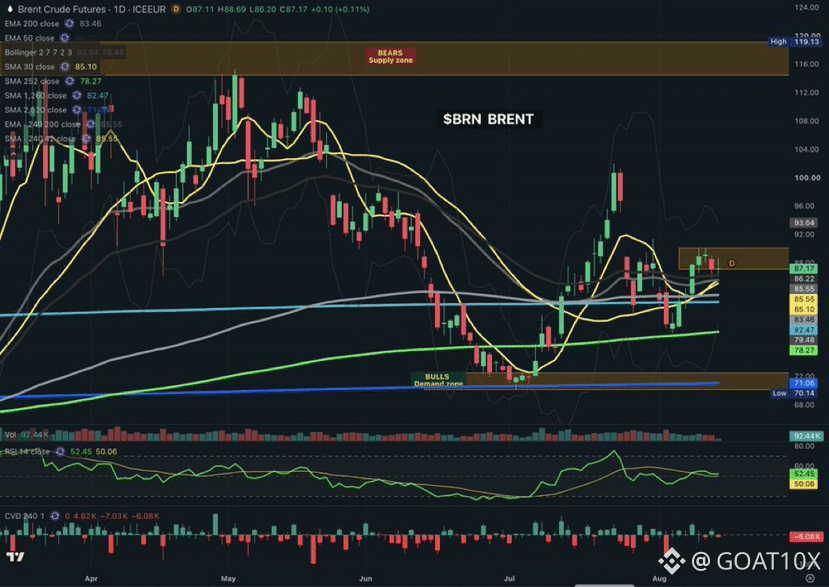The height and width of the screenshot is (587, 829).
Task: Click the circular icon beside SMA 1,260 close
Action: pos(77,96)
